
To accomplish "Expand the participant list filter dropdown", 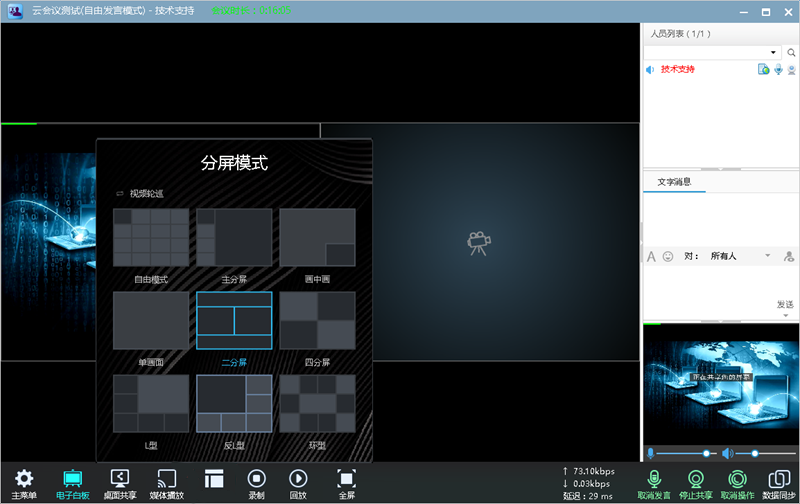I will (x=773, y=52).
